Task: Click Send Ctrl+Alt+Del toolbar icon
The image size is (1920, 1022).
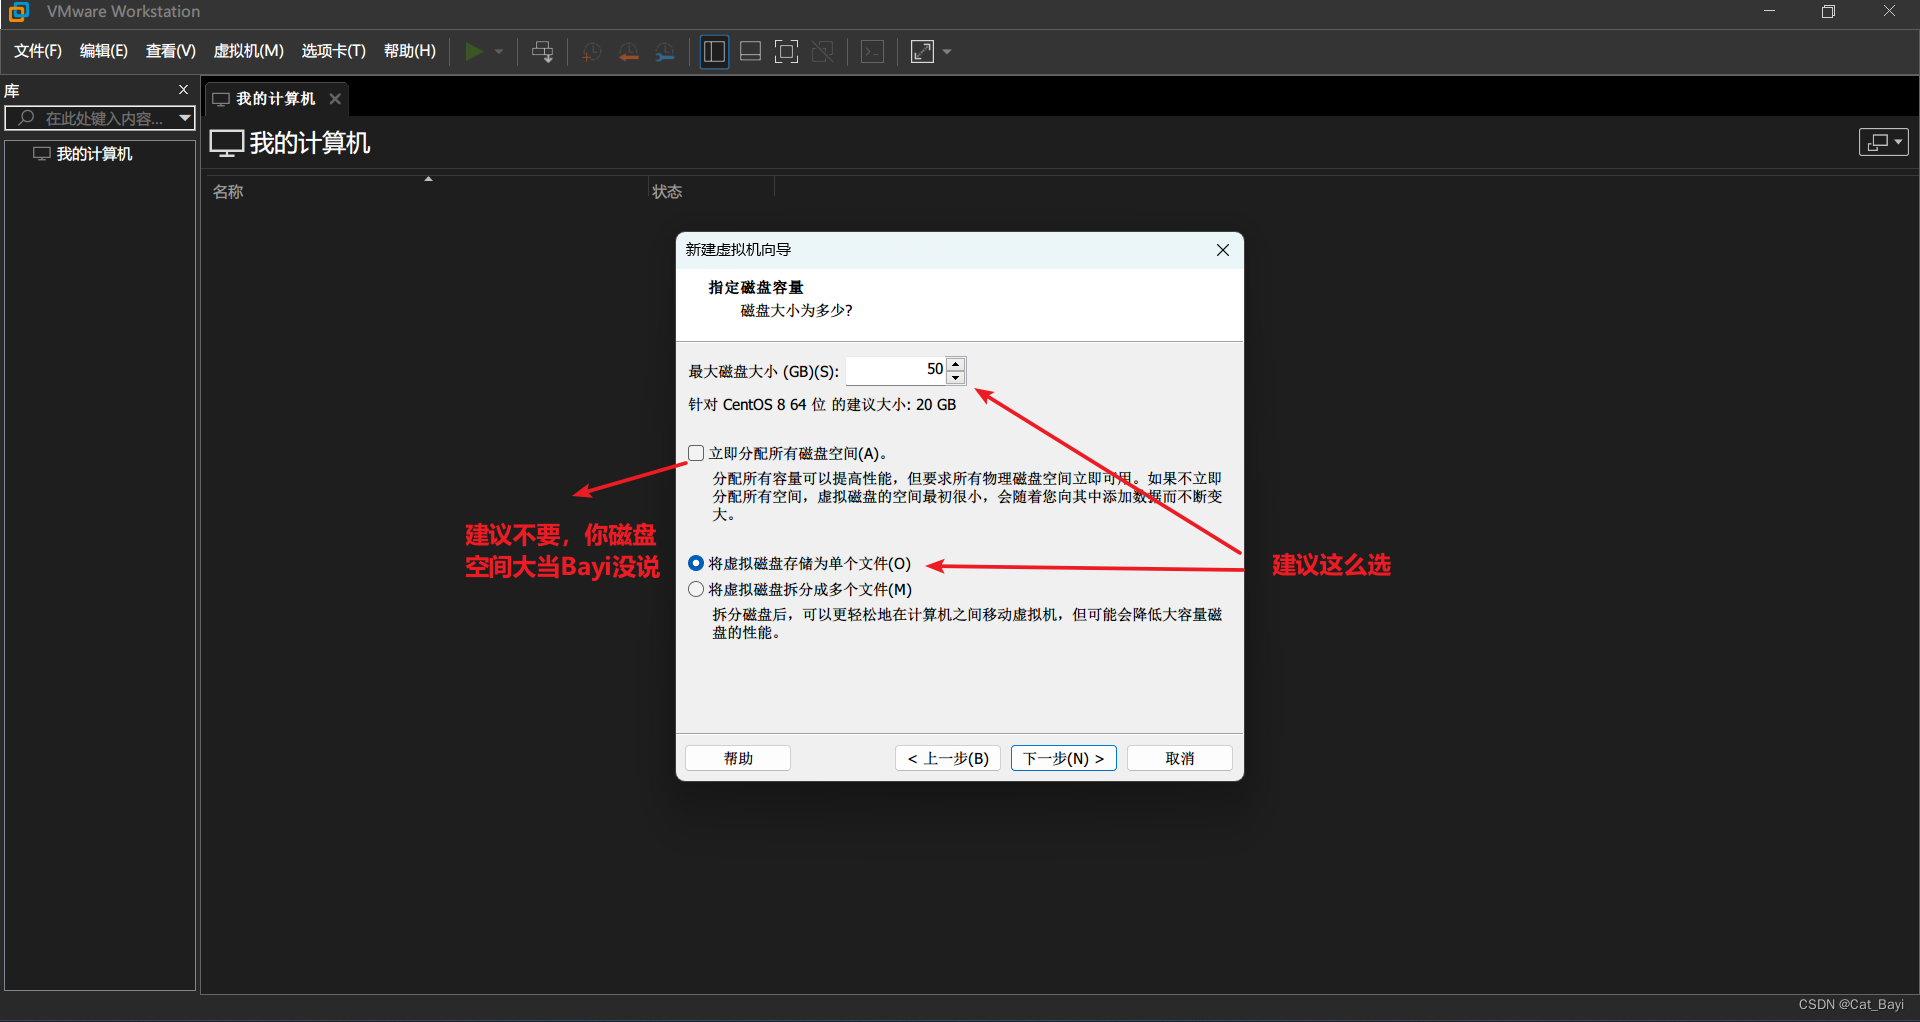Action: click(x=543, y=51)
